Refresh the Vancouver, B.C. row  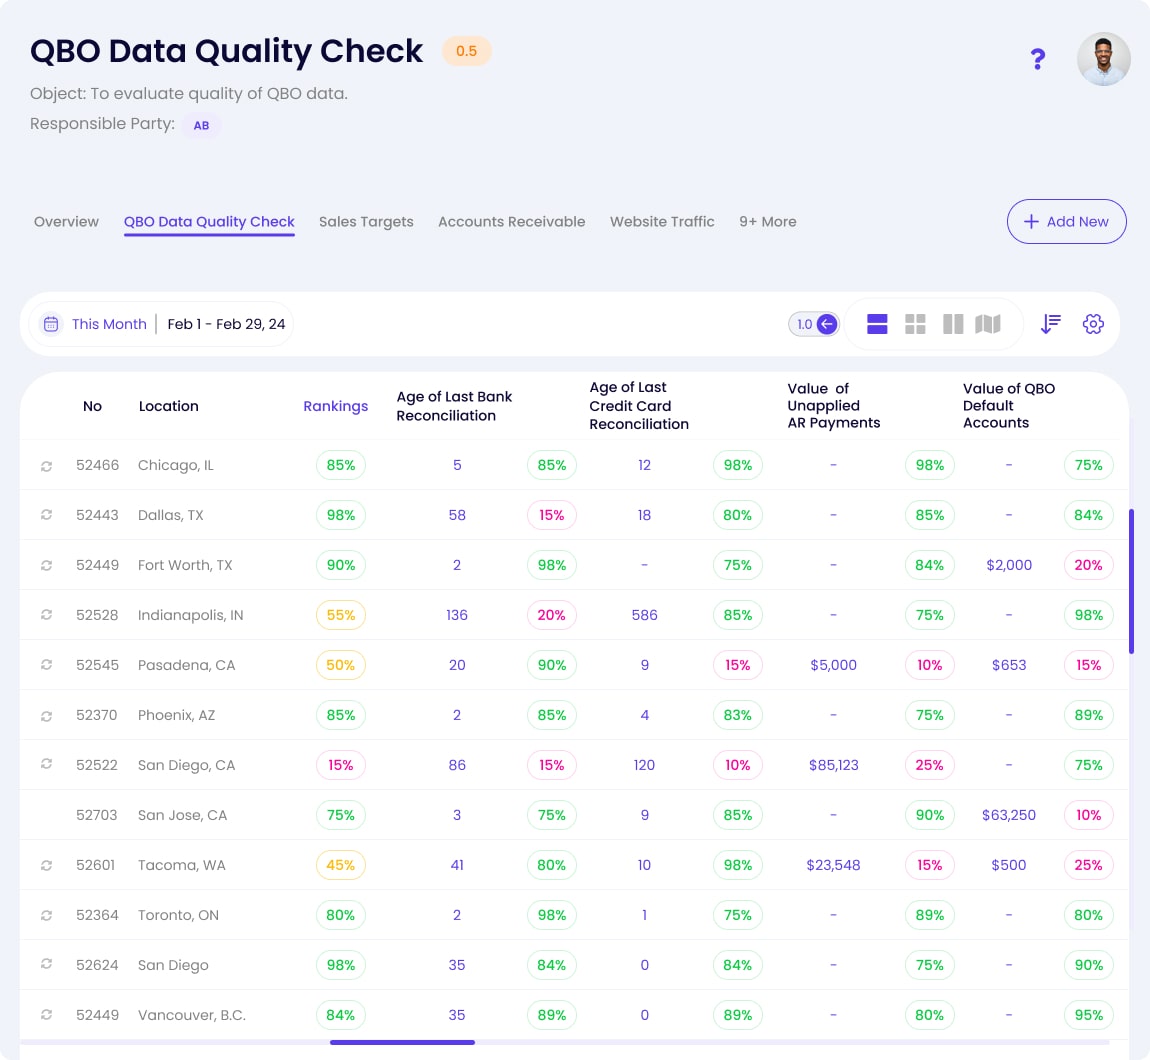46,1015
